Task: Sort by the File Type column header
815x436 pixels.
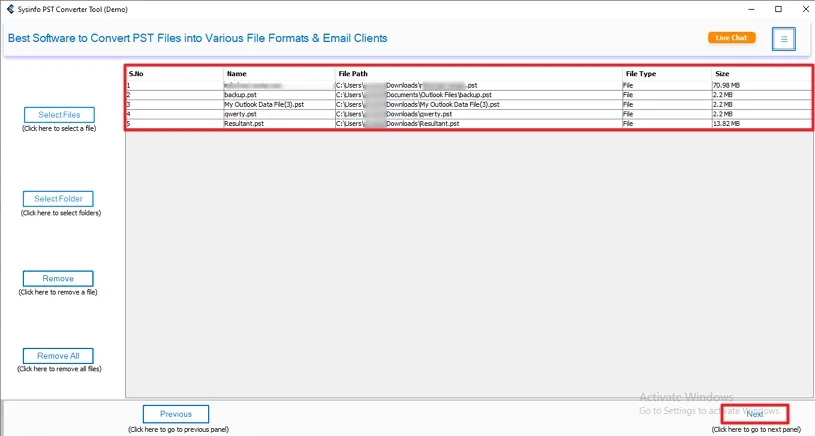Action: coord(667,74)
